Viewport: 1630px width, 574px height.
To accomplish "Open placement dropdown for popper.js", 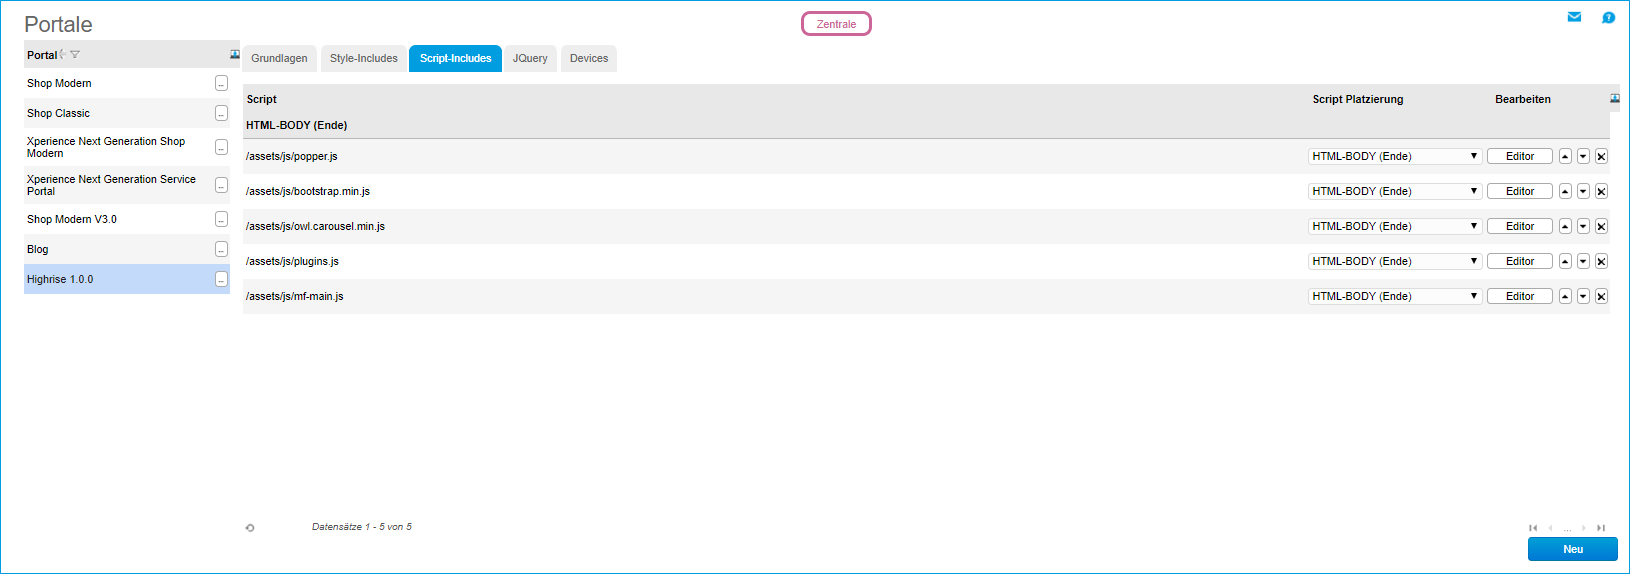I will (x=1395, y=156).
